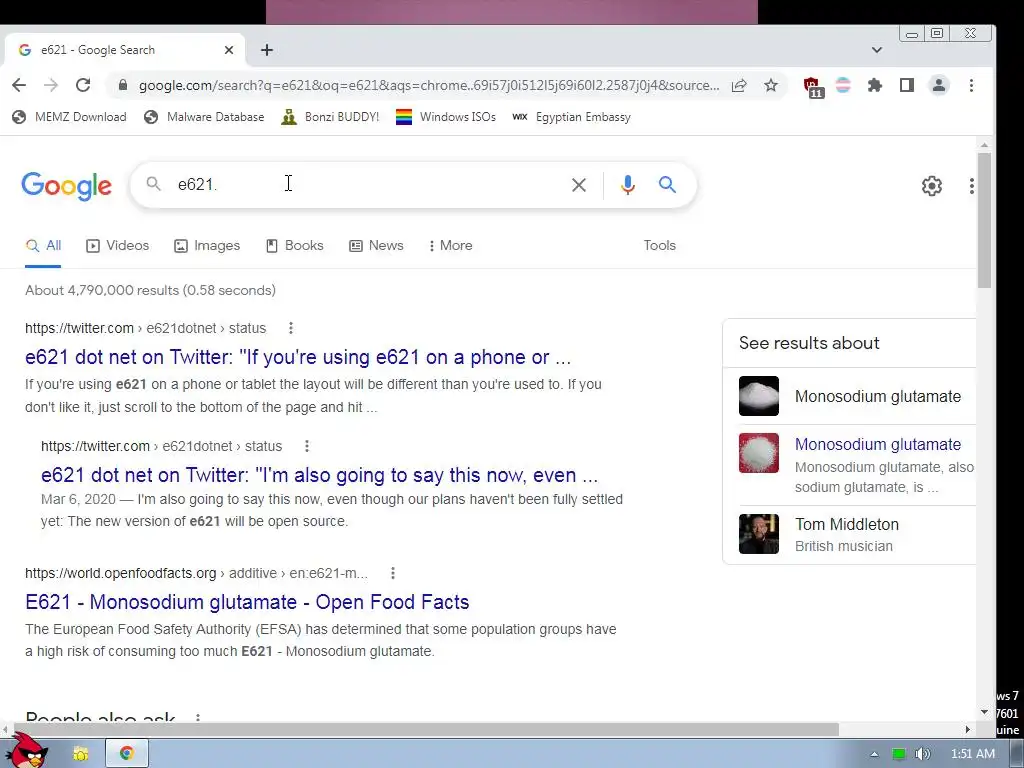Toggle the Chrome side panel

pos(906,85)
